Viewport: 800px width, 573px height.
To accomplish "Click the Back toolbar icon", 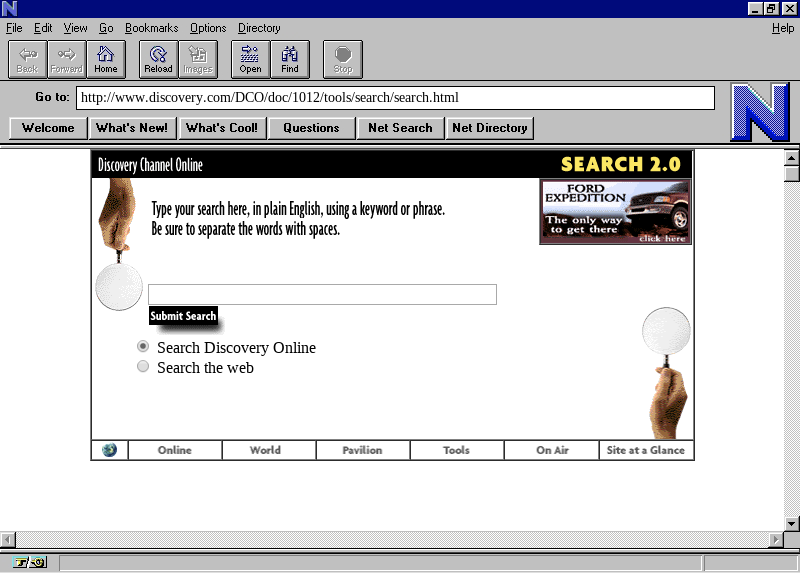I will click(27, 59).
